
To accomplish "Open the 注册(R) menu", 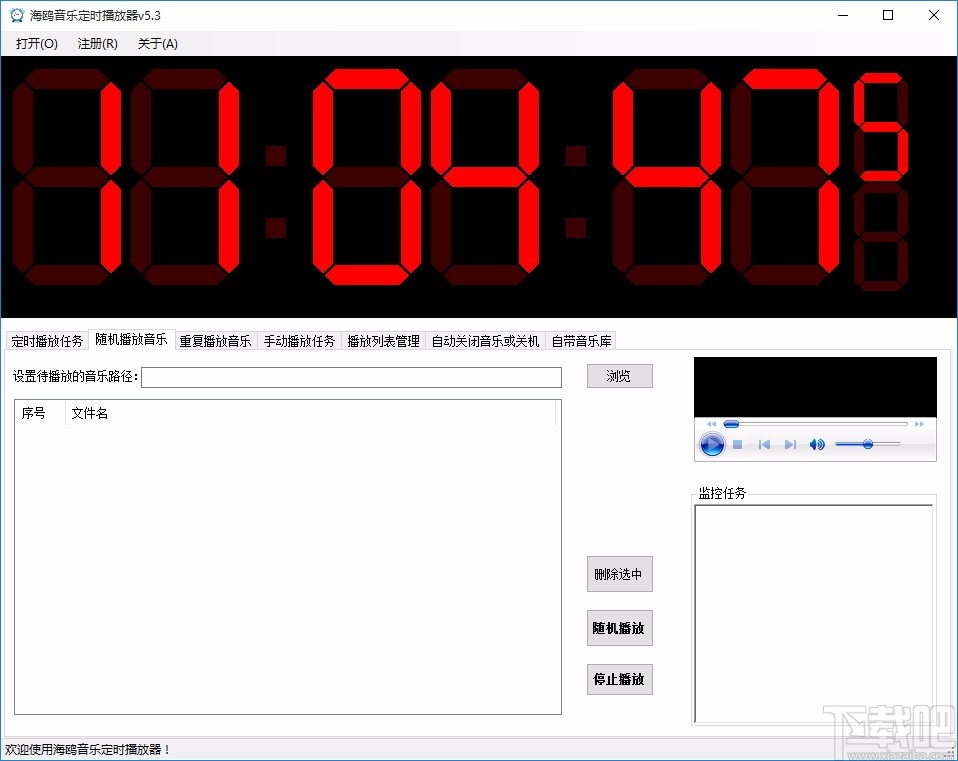I will click(x=96, y=44).
